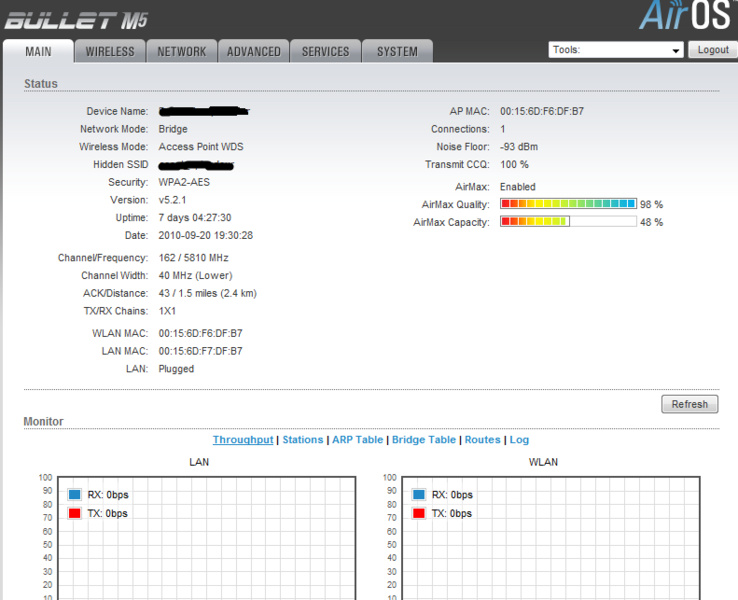Click the Bullet M5 logo

76,21
